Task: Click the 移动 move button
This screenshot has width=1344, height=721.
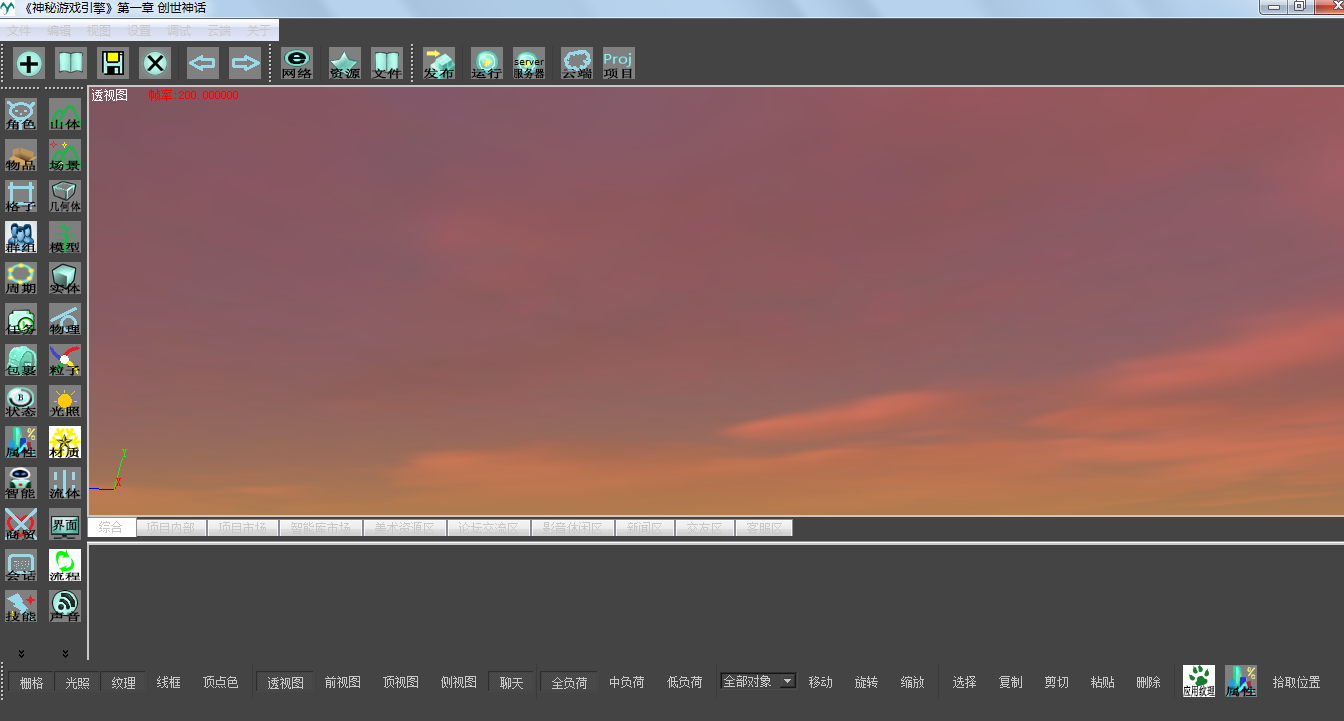Action: pos(820,683)
